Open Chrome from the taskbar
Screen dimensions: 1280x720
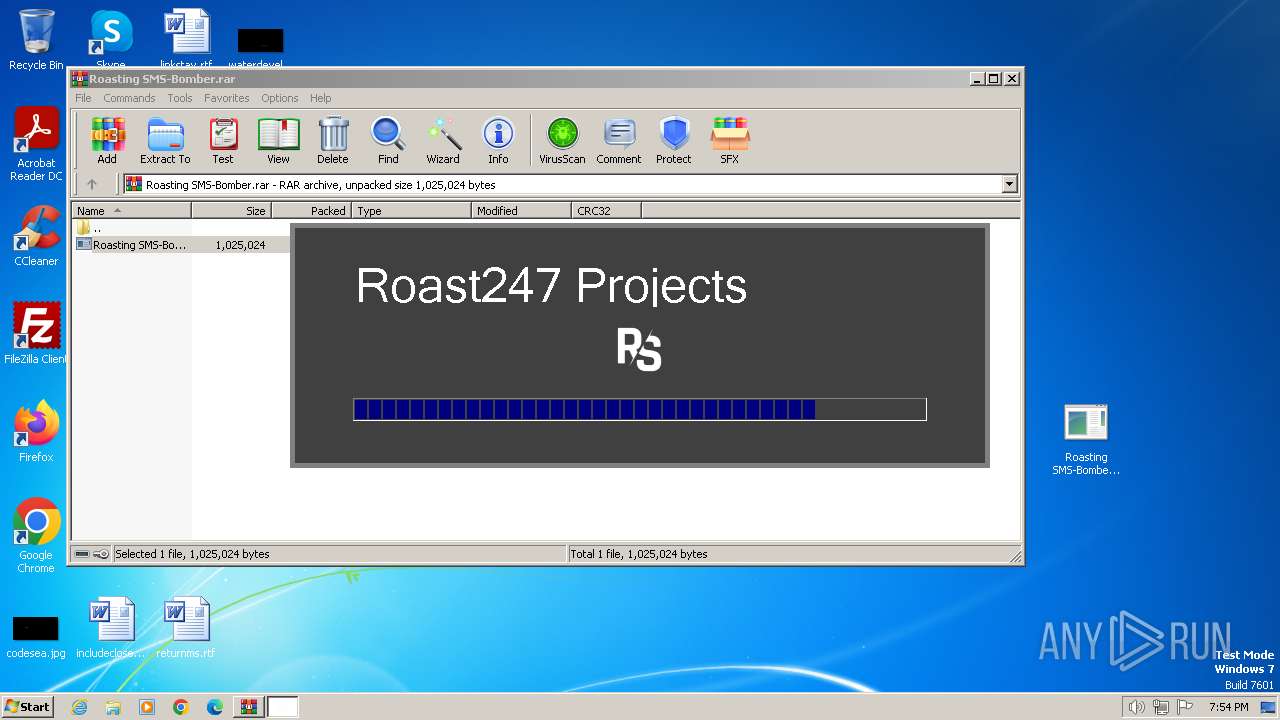[181, 707]
